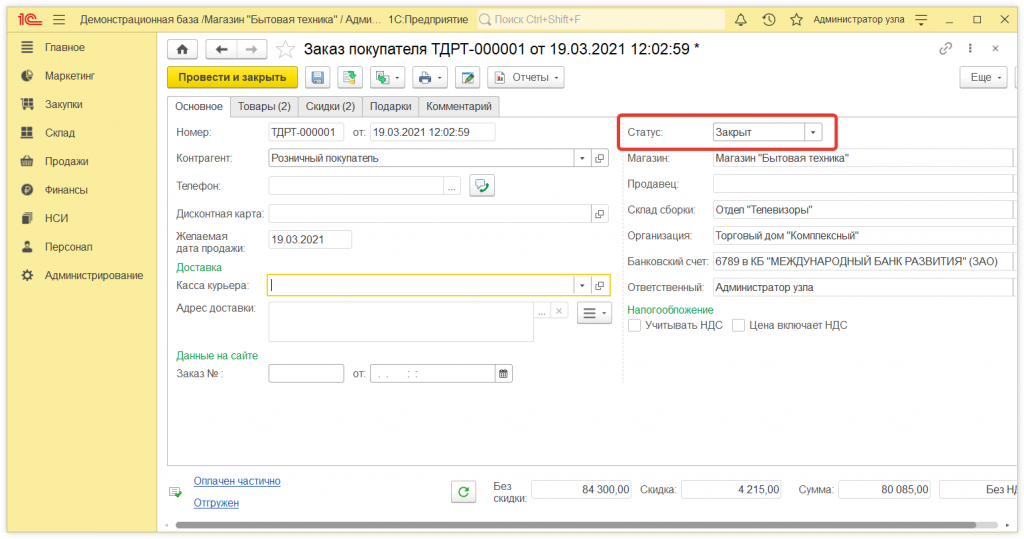The image size is (1024, 539).
Task: Open the Продажи section in sidebar
Action: tap(66, 161)
